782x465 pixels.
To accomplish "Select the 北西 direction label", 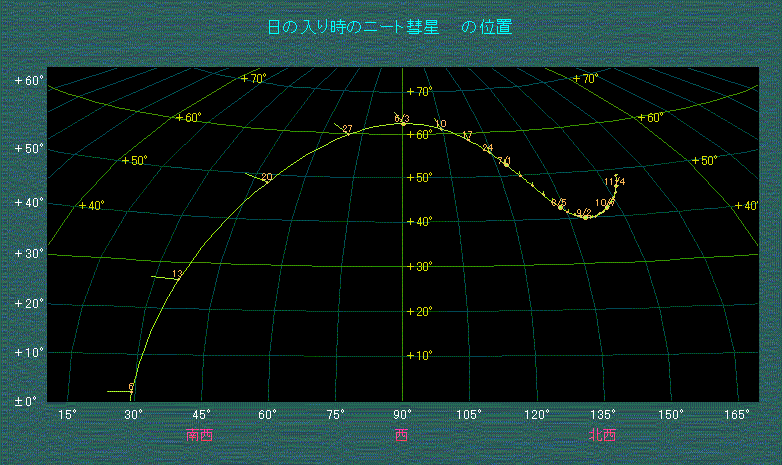I will (x=602, y=435).
